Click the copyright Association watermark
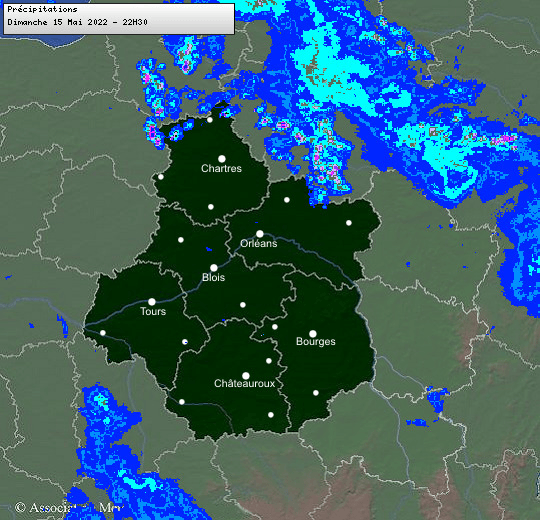The width and height of the screenshot is (540, 520). click(x=69, y=508)
